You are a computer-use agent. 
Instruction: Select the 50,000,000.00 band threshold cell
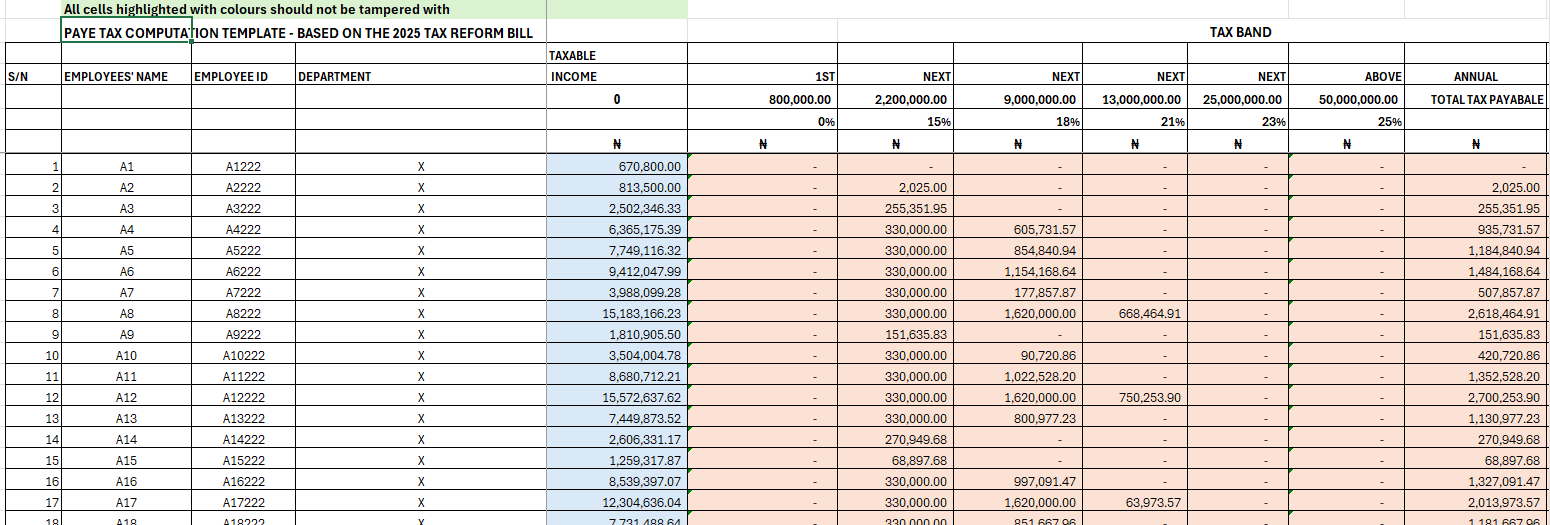[1347, 99]
